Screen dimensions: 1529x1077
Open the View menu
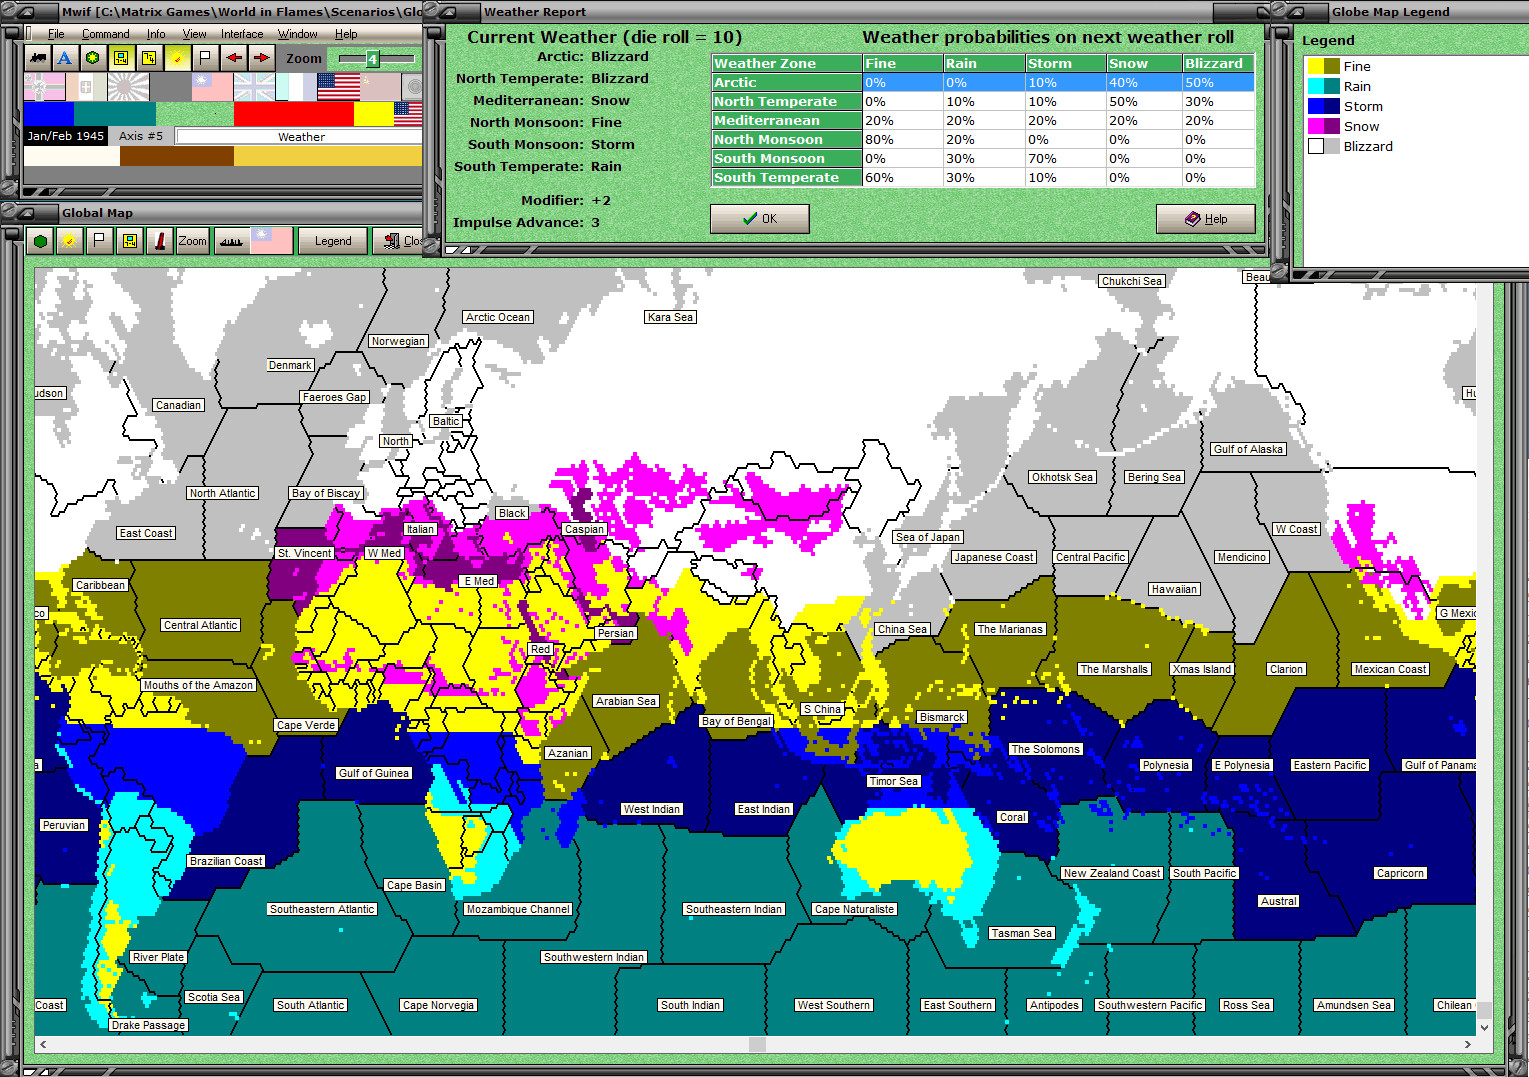pos(194,34)
